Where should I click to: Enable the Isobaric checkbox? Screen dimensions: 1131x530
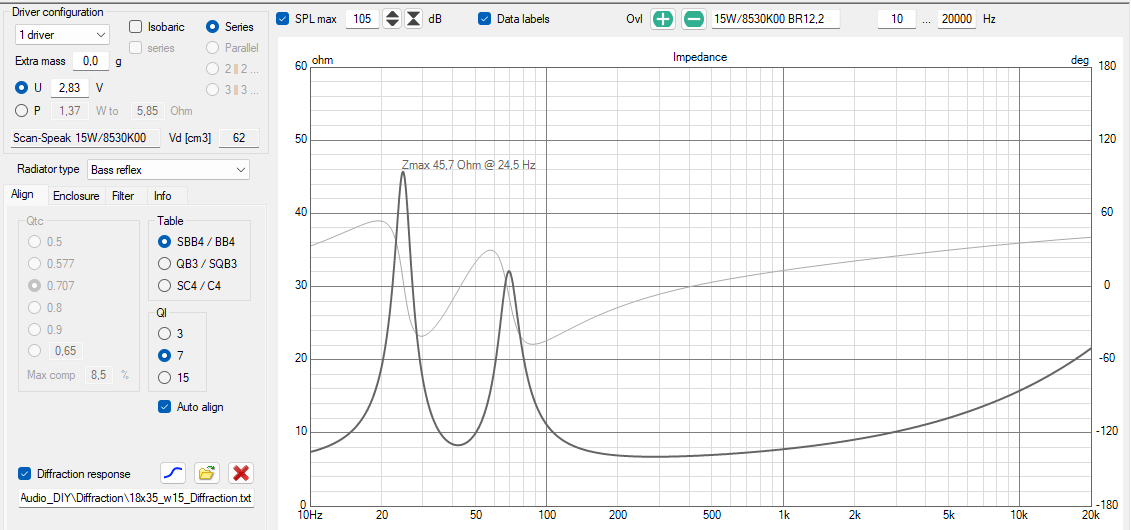[x=135, y=27]
